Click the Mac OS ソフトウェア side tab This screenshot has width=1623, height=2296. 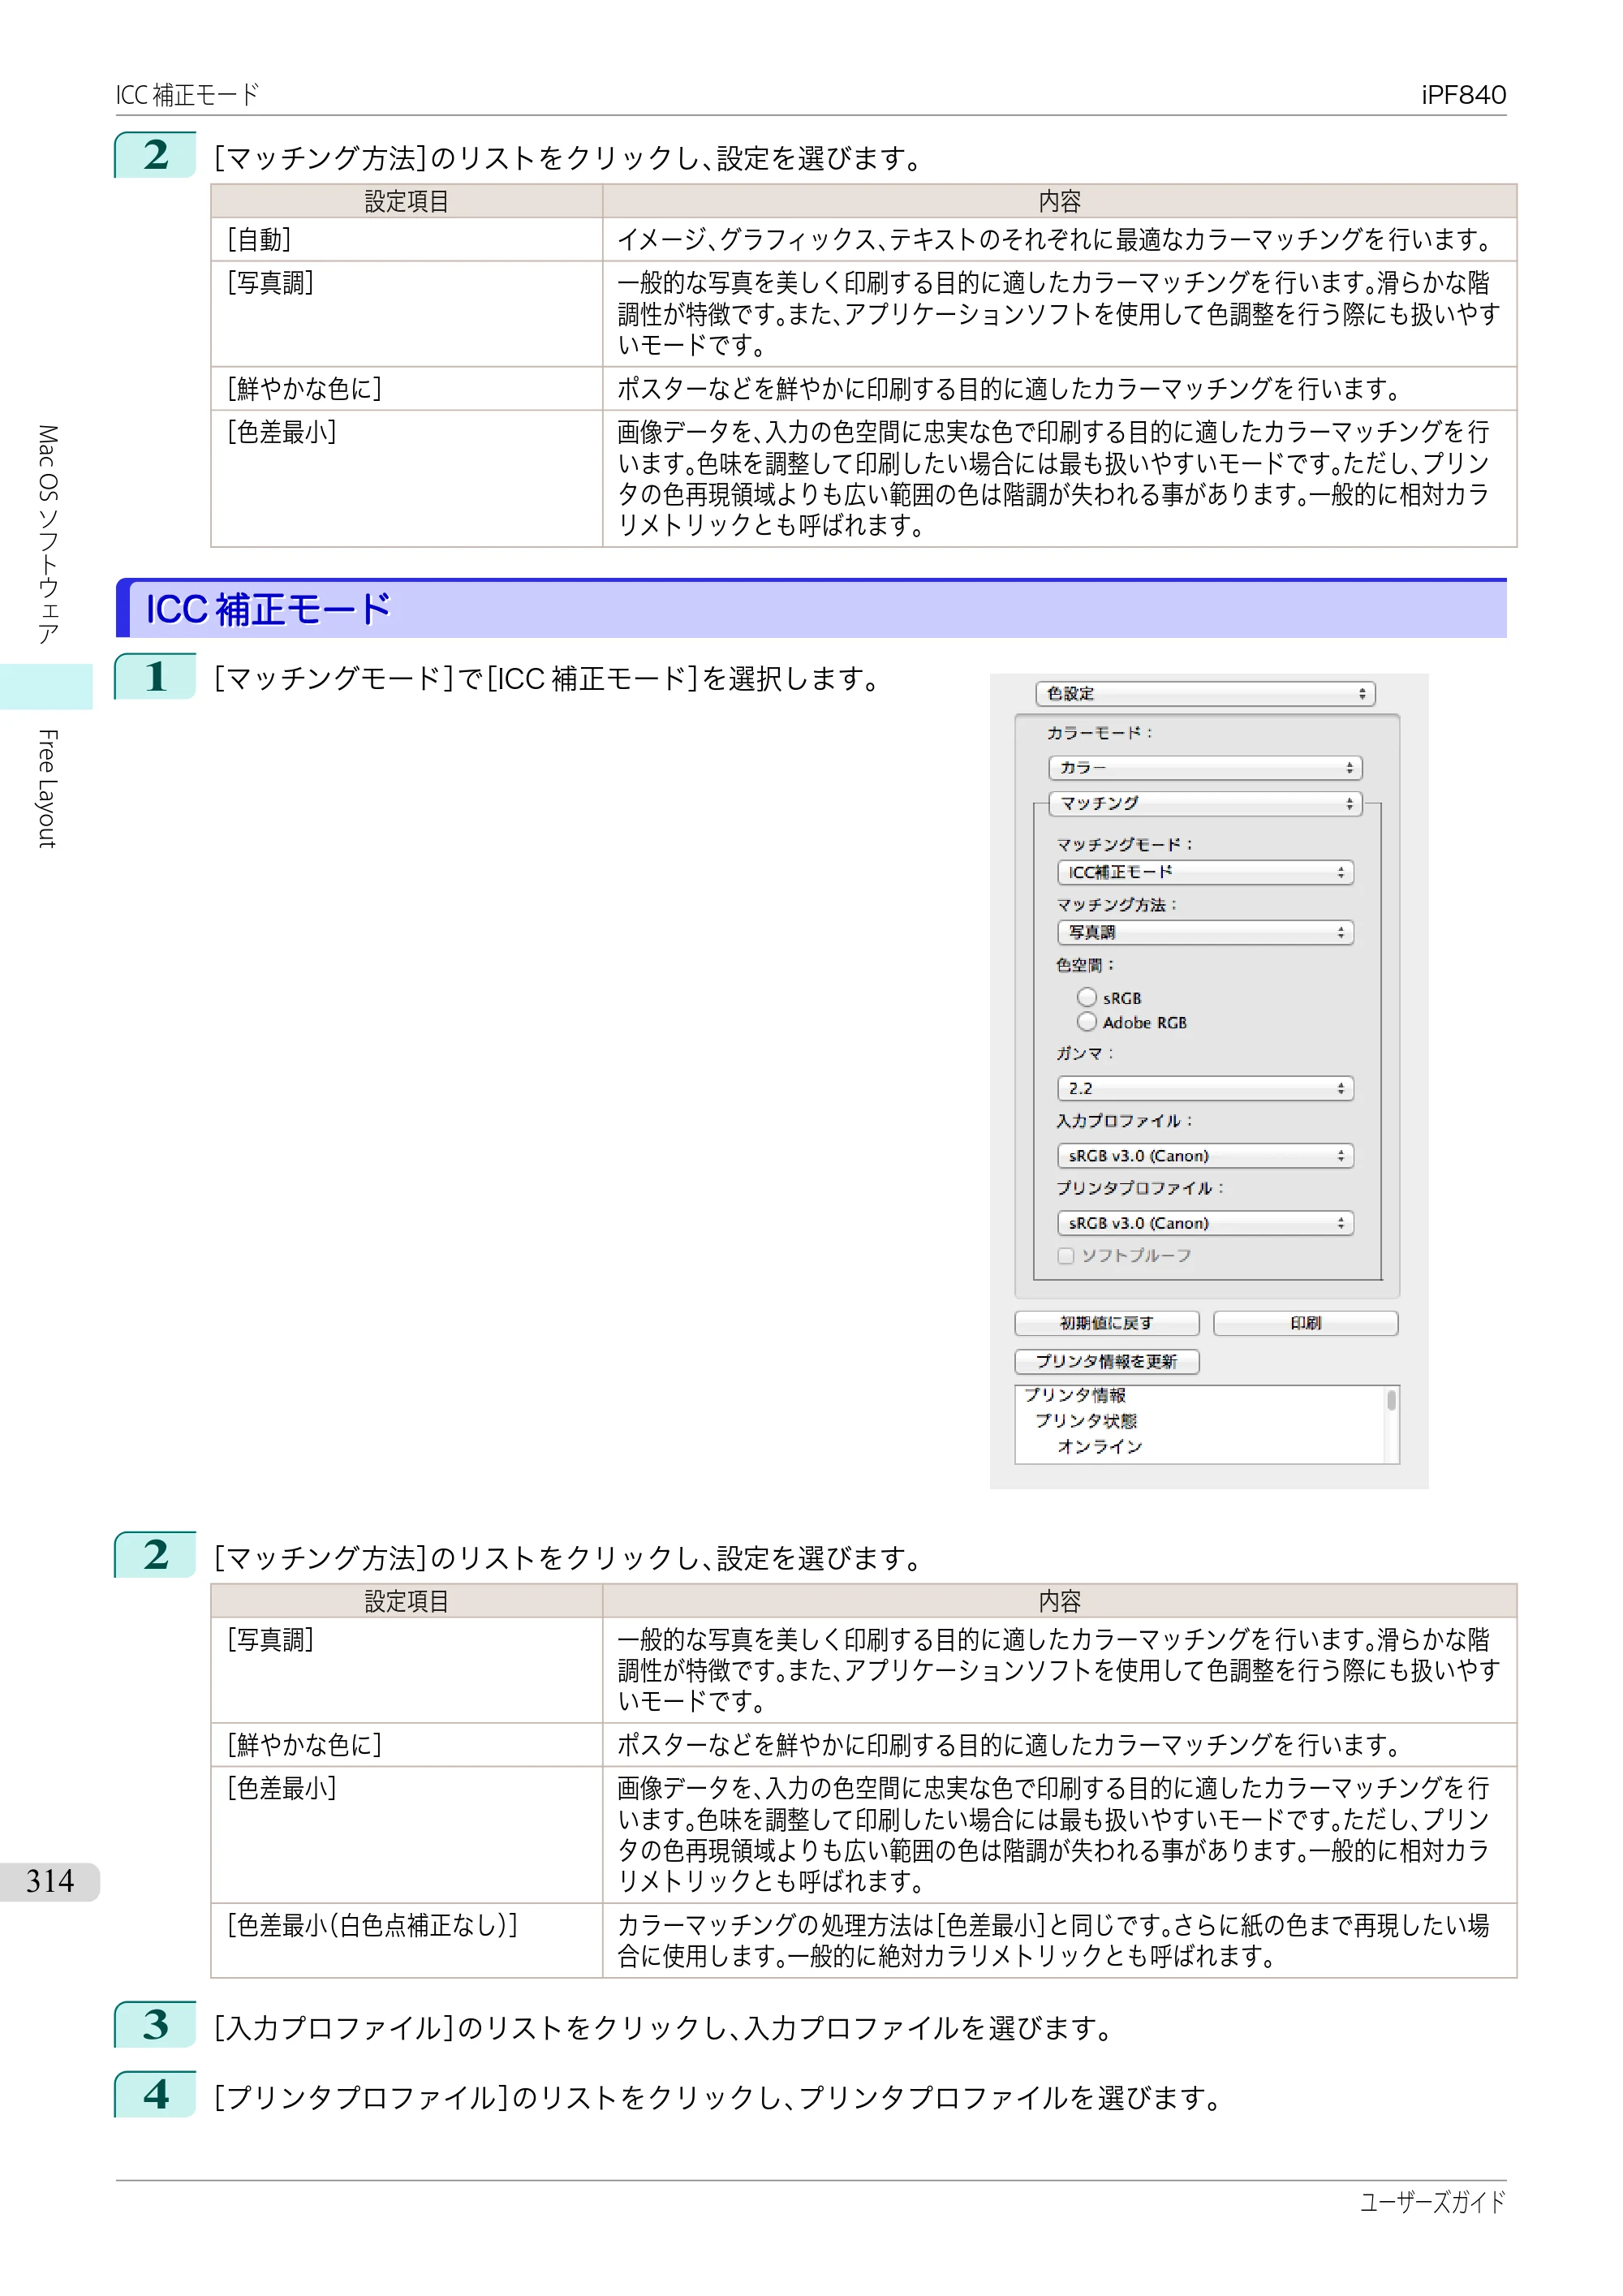46,534
